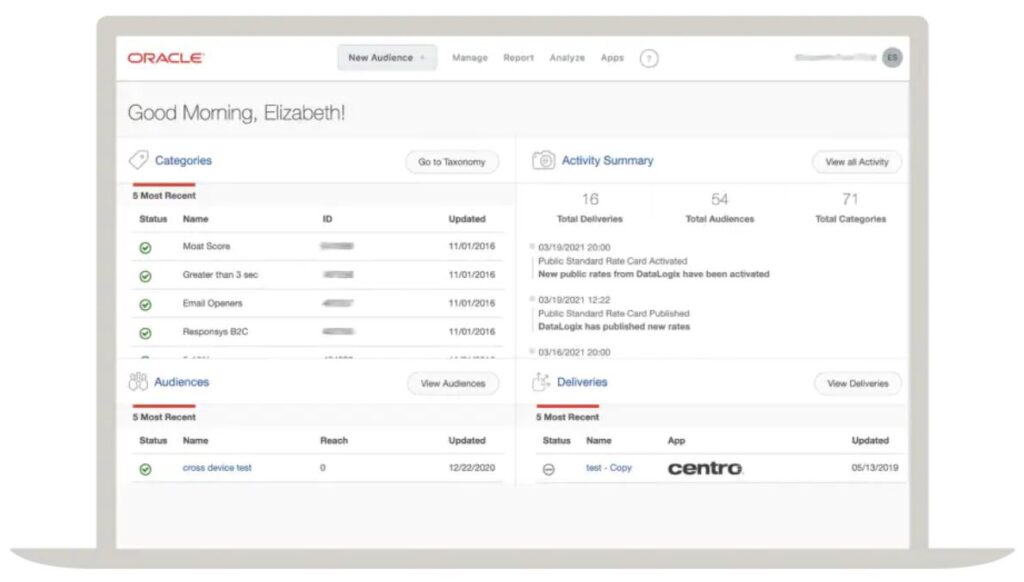Click the centro app logo
The image size is (1024, 582).
coord(705,468)
